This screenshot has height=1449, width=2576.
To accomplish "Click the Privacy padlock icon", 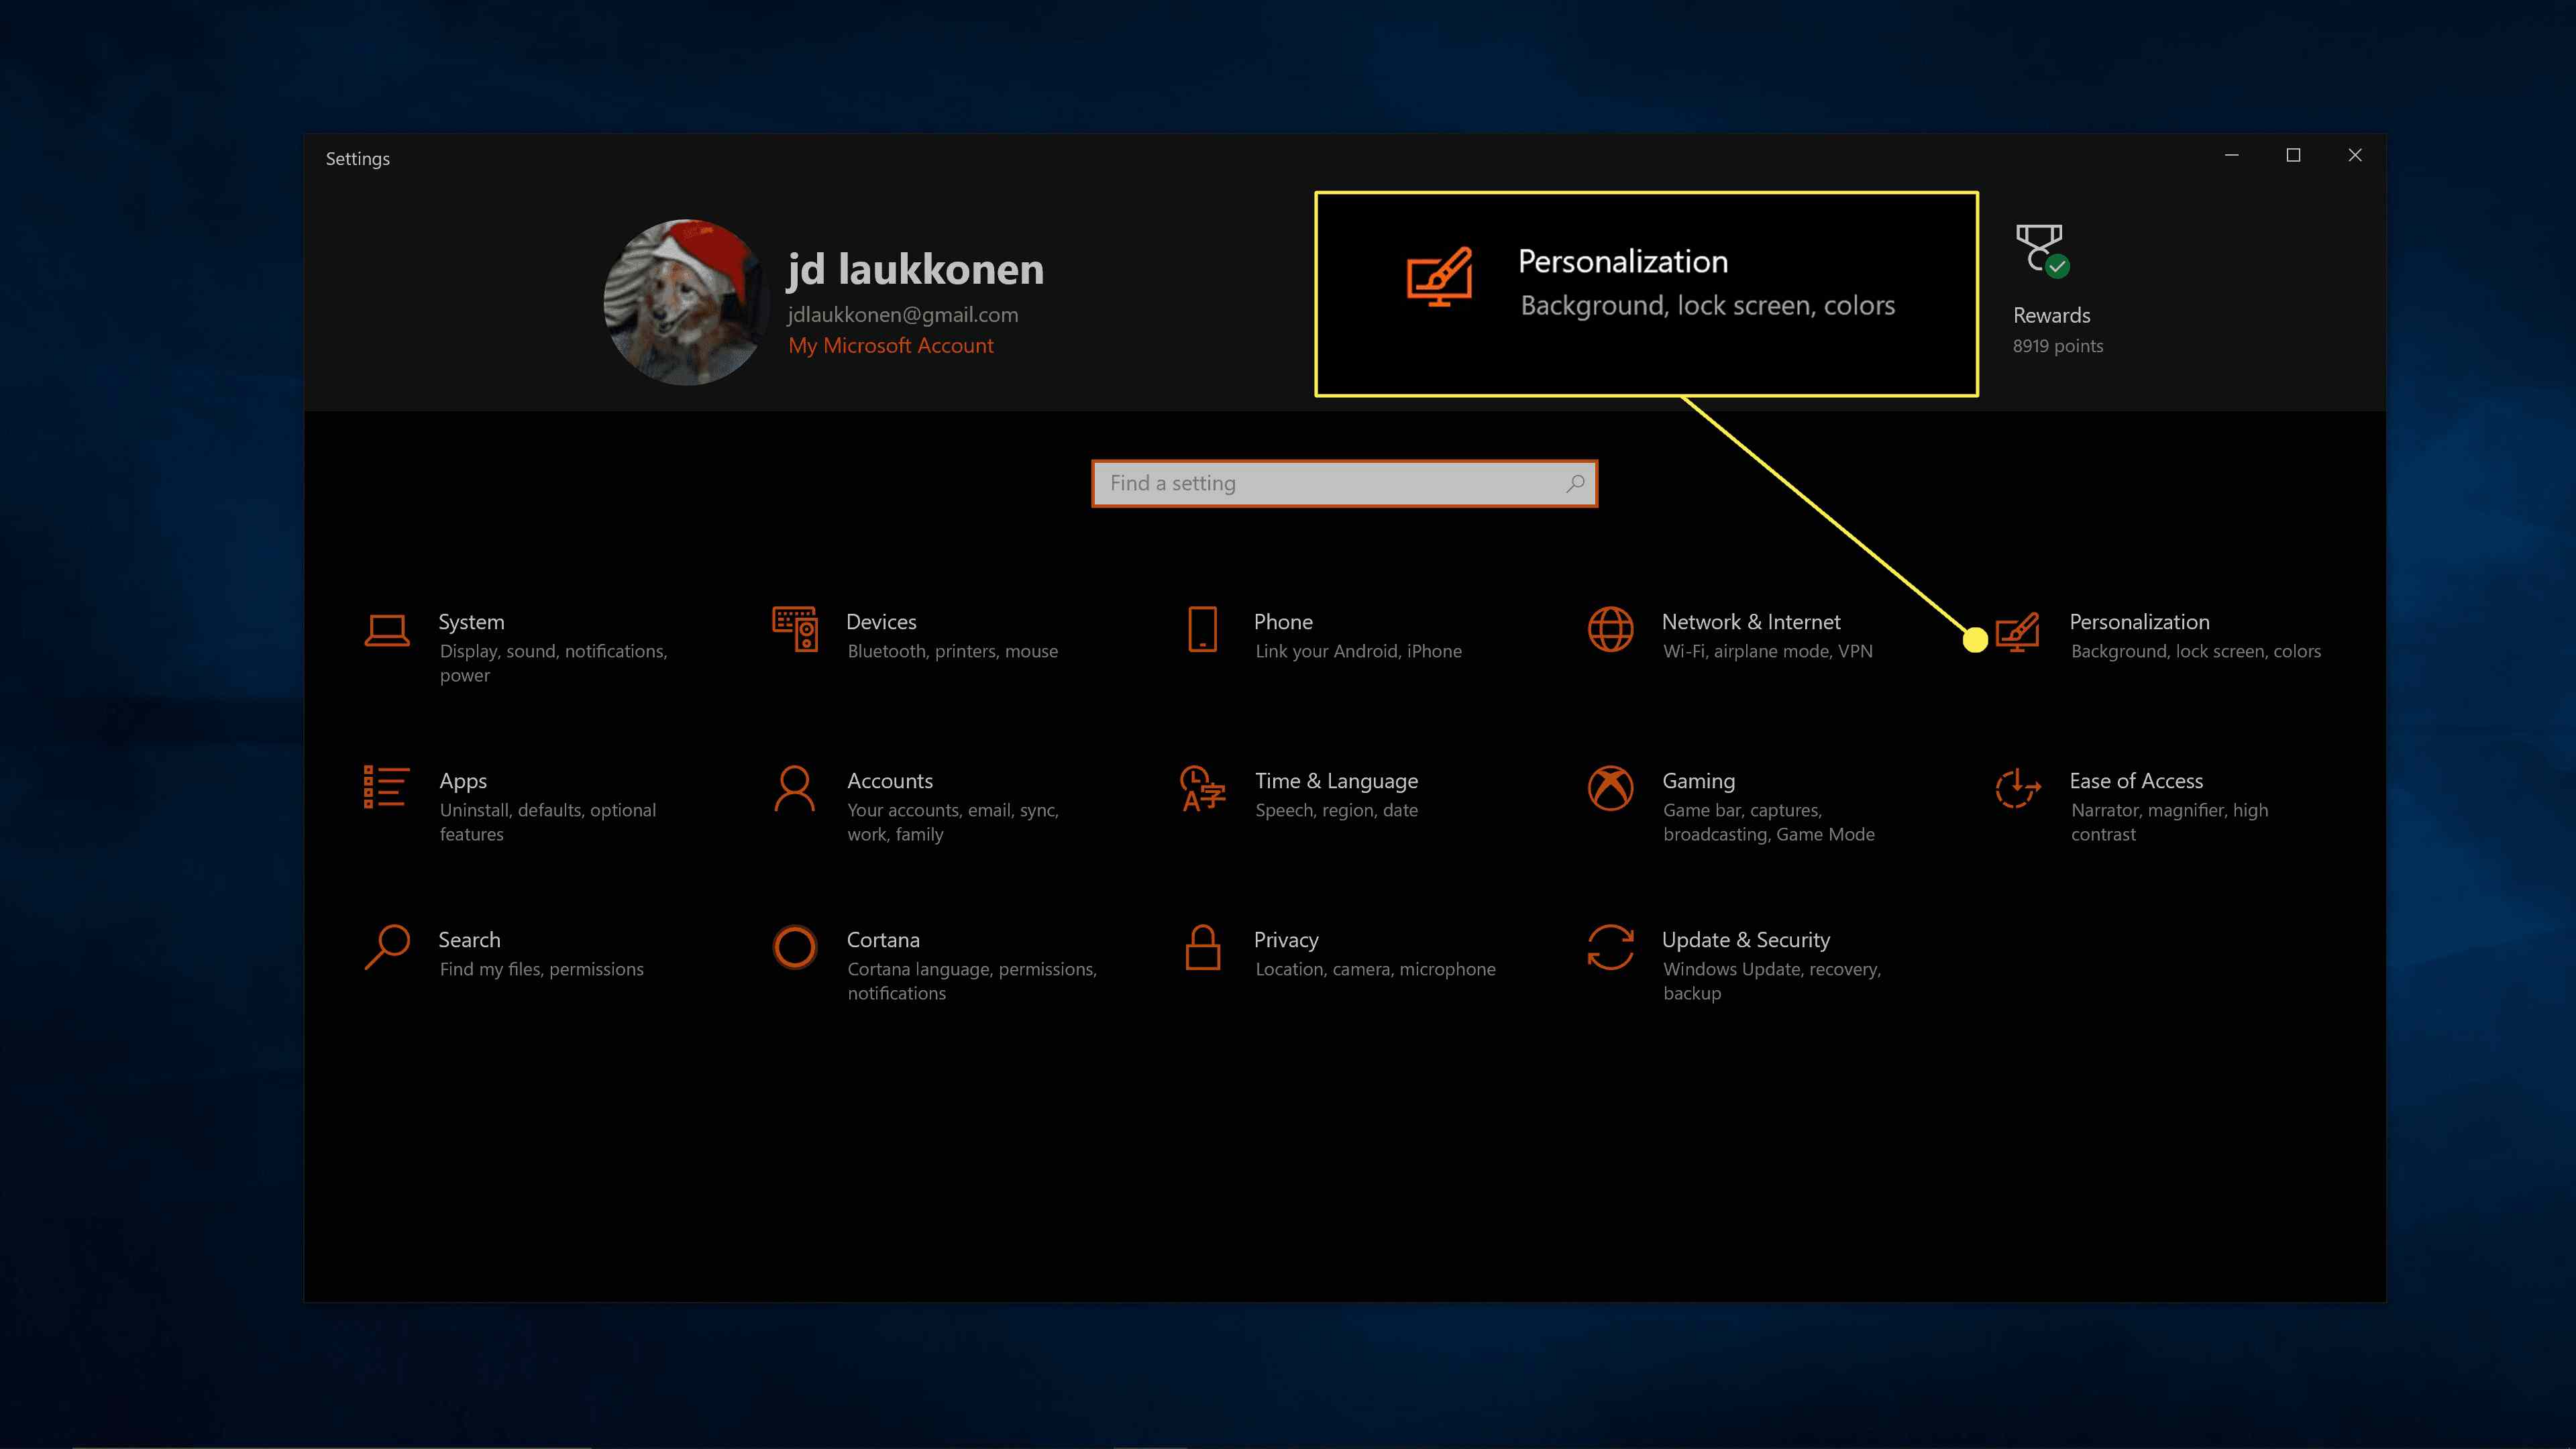I will pos(1202,947).
